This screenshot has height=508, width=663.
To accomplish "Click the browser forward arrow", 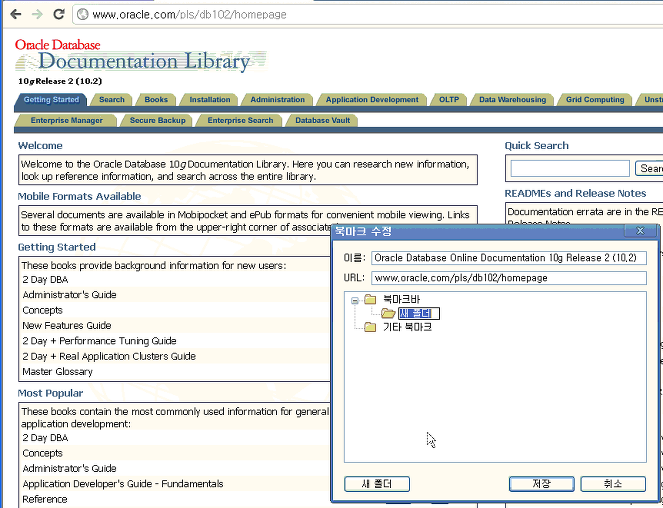I will pos(37,14).
